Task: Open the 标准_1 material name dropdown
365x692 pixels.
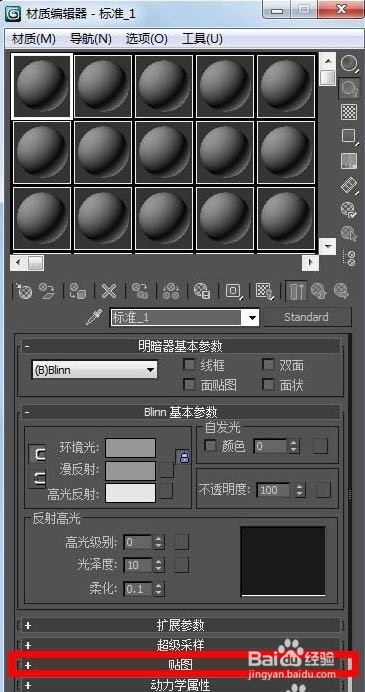Action: coord(184,318)
